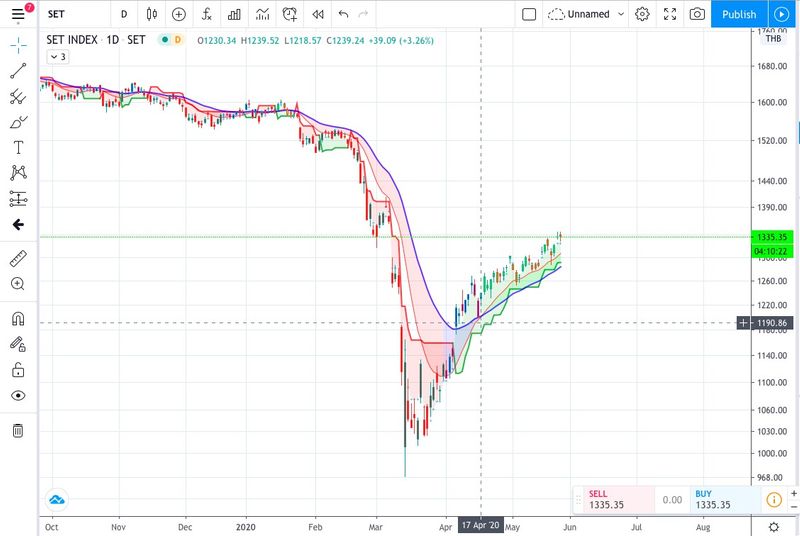
Task: Hide all drawings using eye icon
Action: click(x=18, y=396)
